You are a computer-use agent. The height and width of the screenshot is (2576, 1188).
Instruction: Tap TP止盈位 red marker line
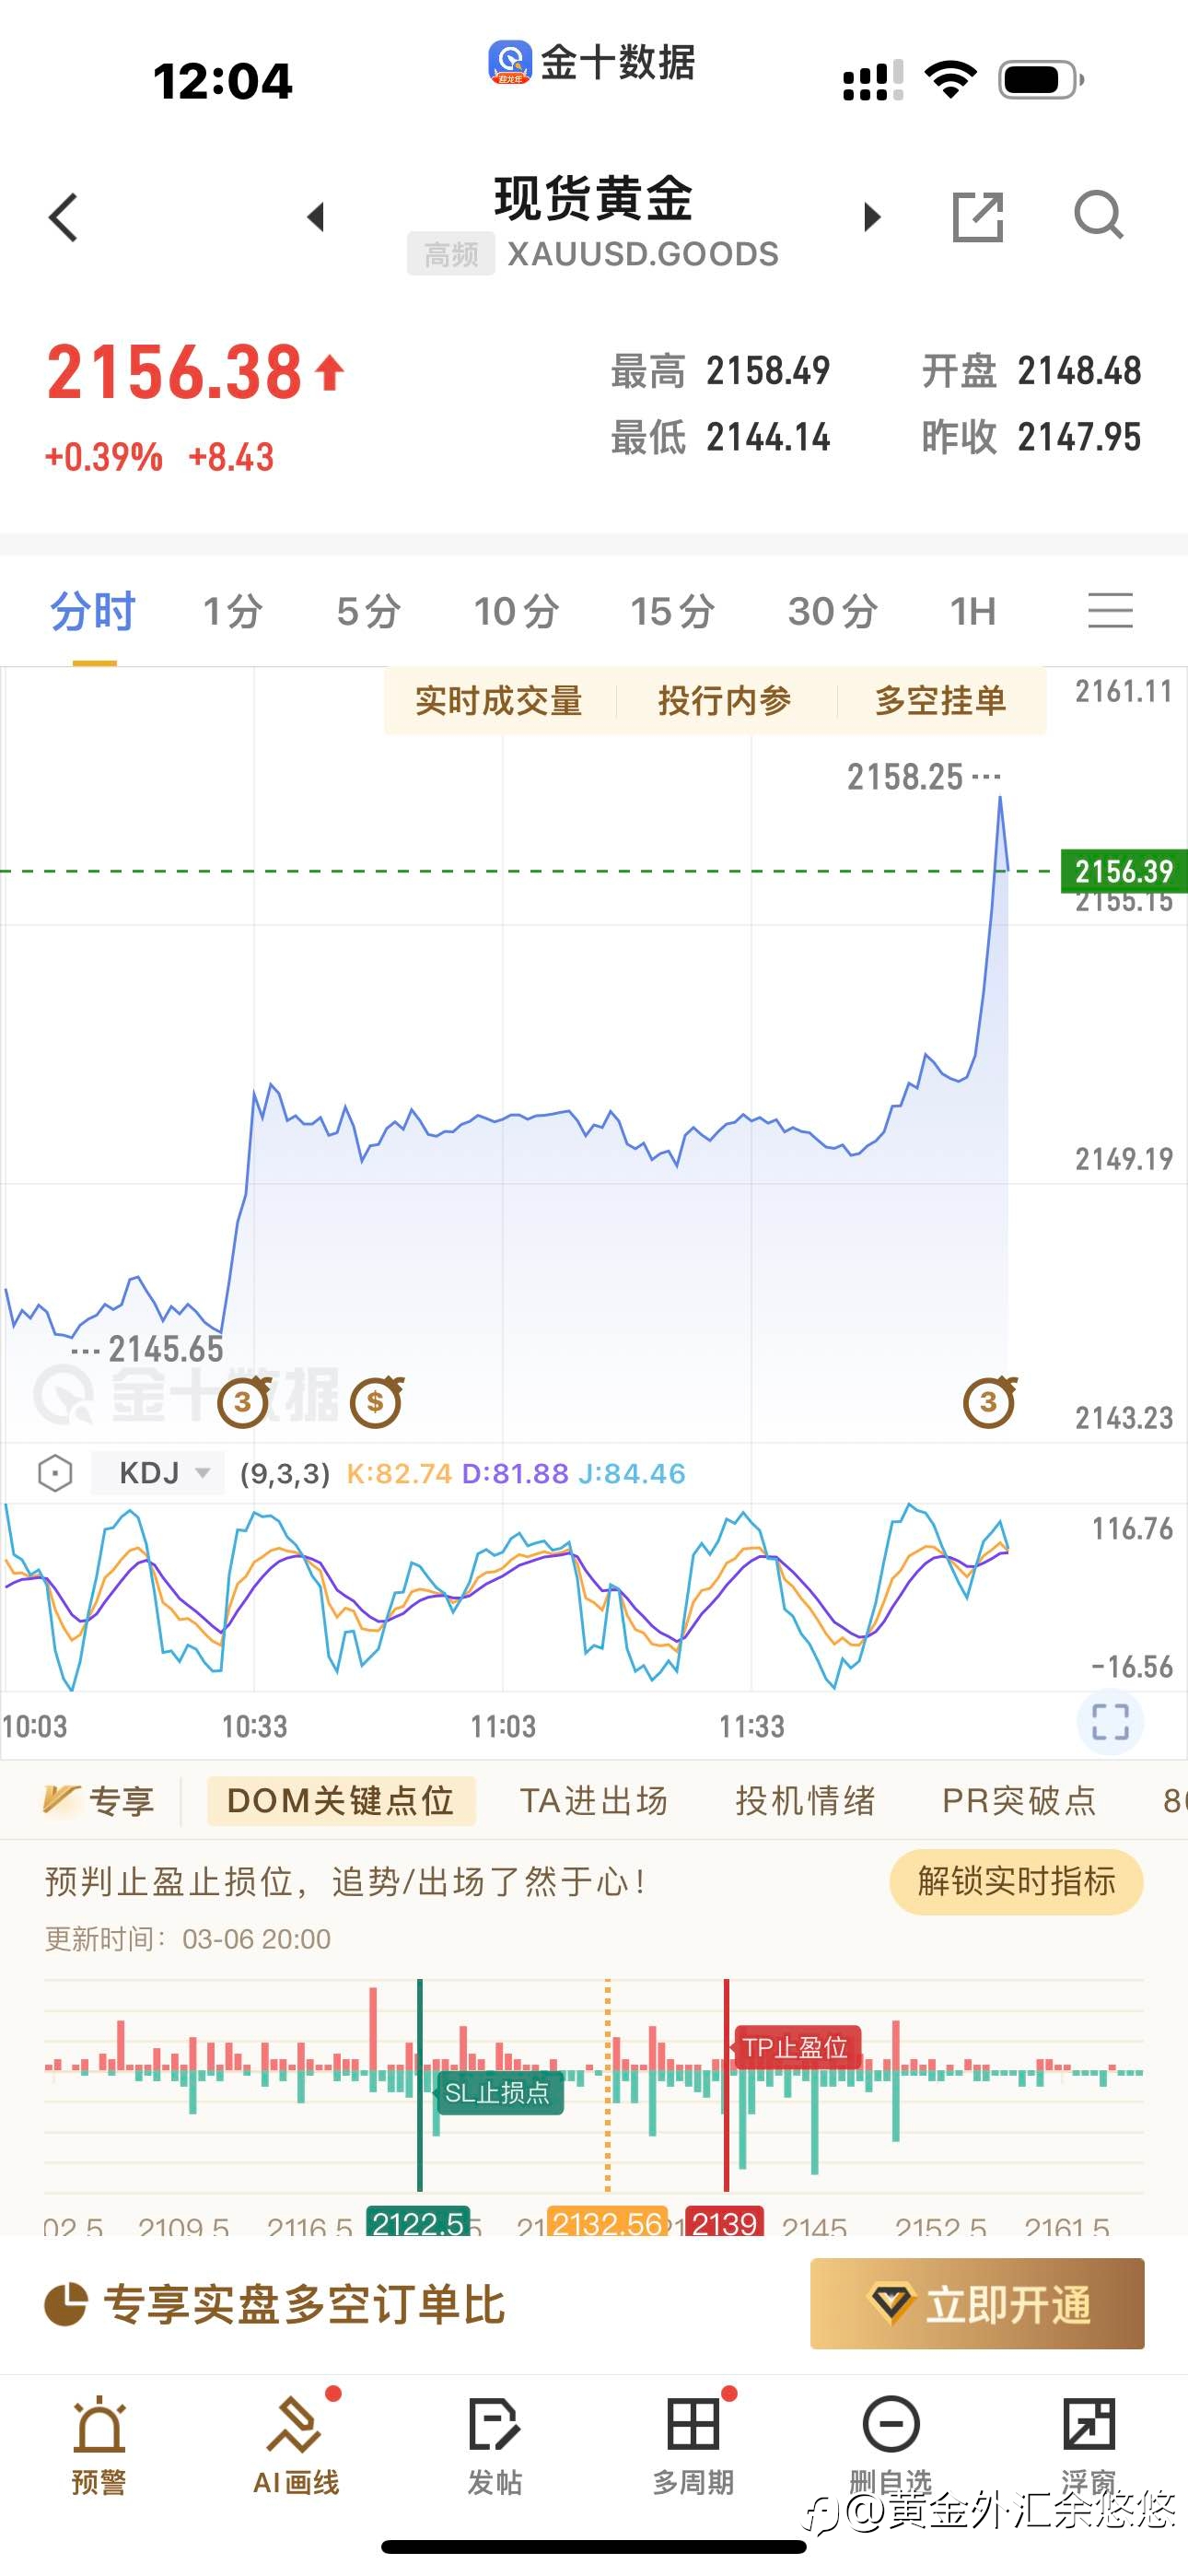click(726, 2085)
